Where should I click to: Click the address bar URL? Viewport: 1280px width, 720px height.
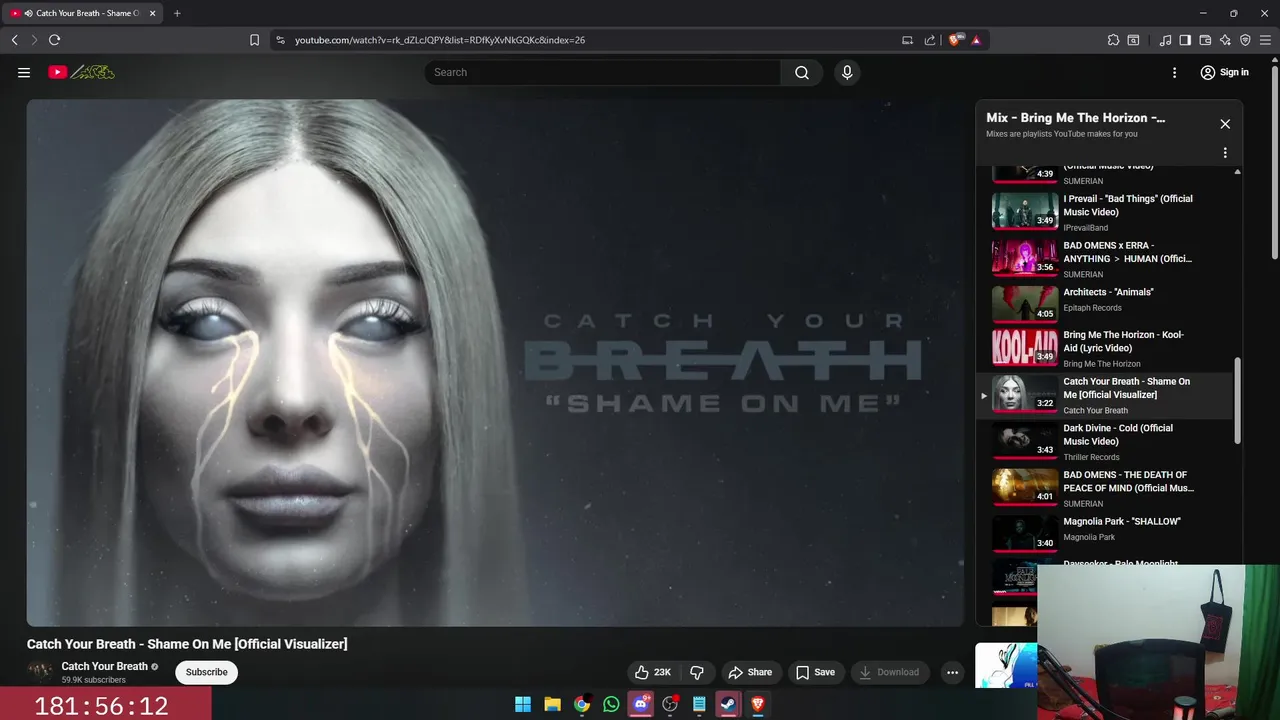pyautogui.click(x=440, y=40)
